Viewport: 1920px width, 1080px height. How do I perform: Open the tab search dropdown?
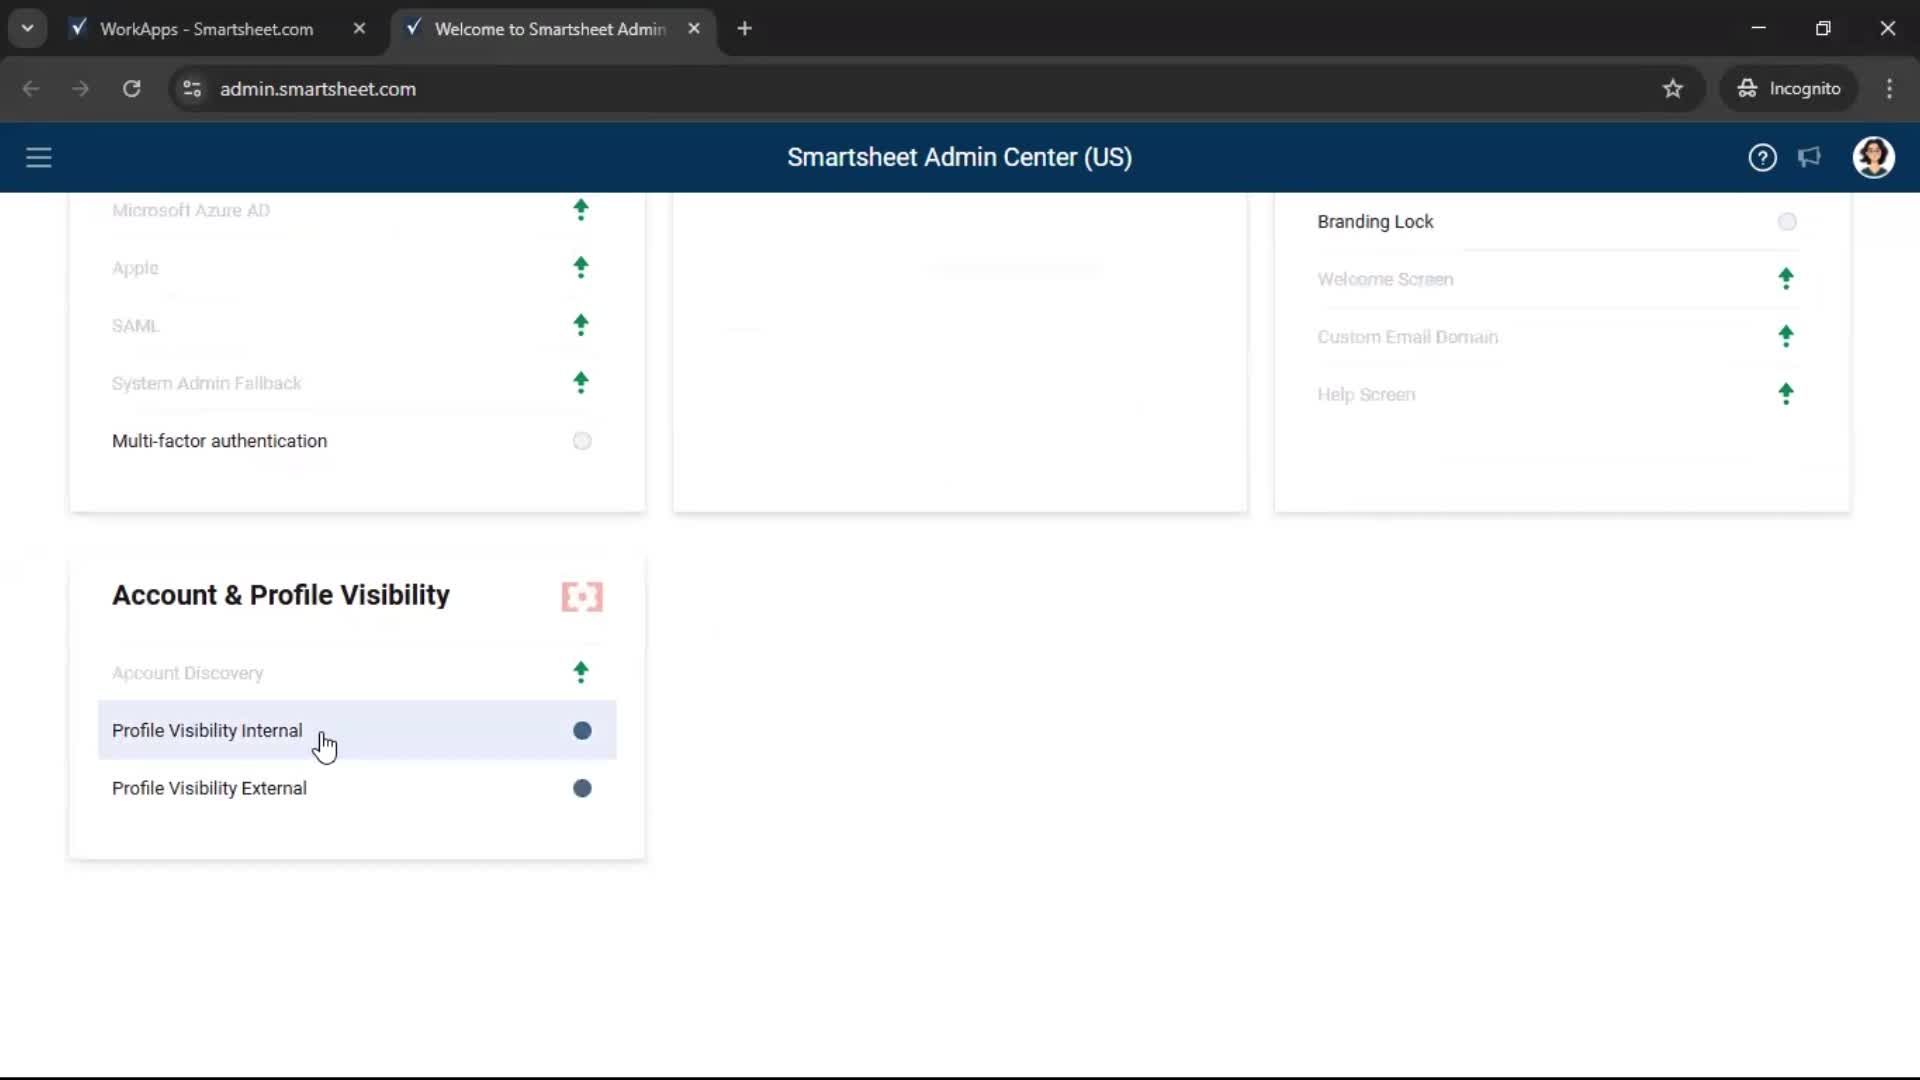pos(27,28)
